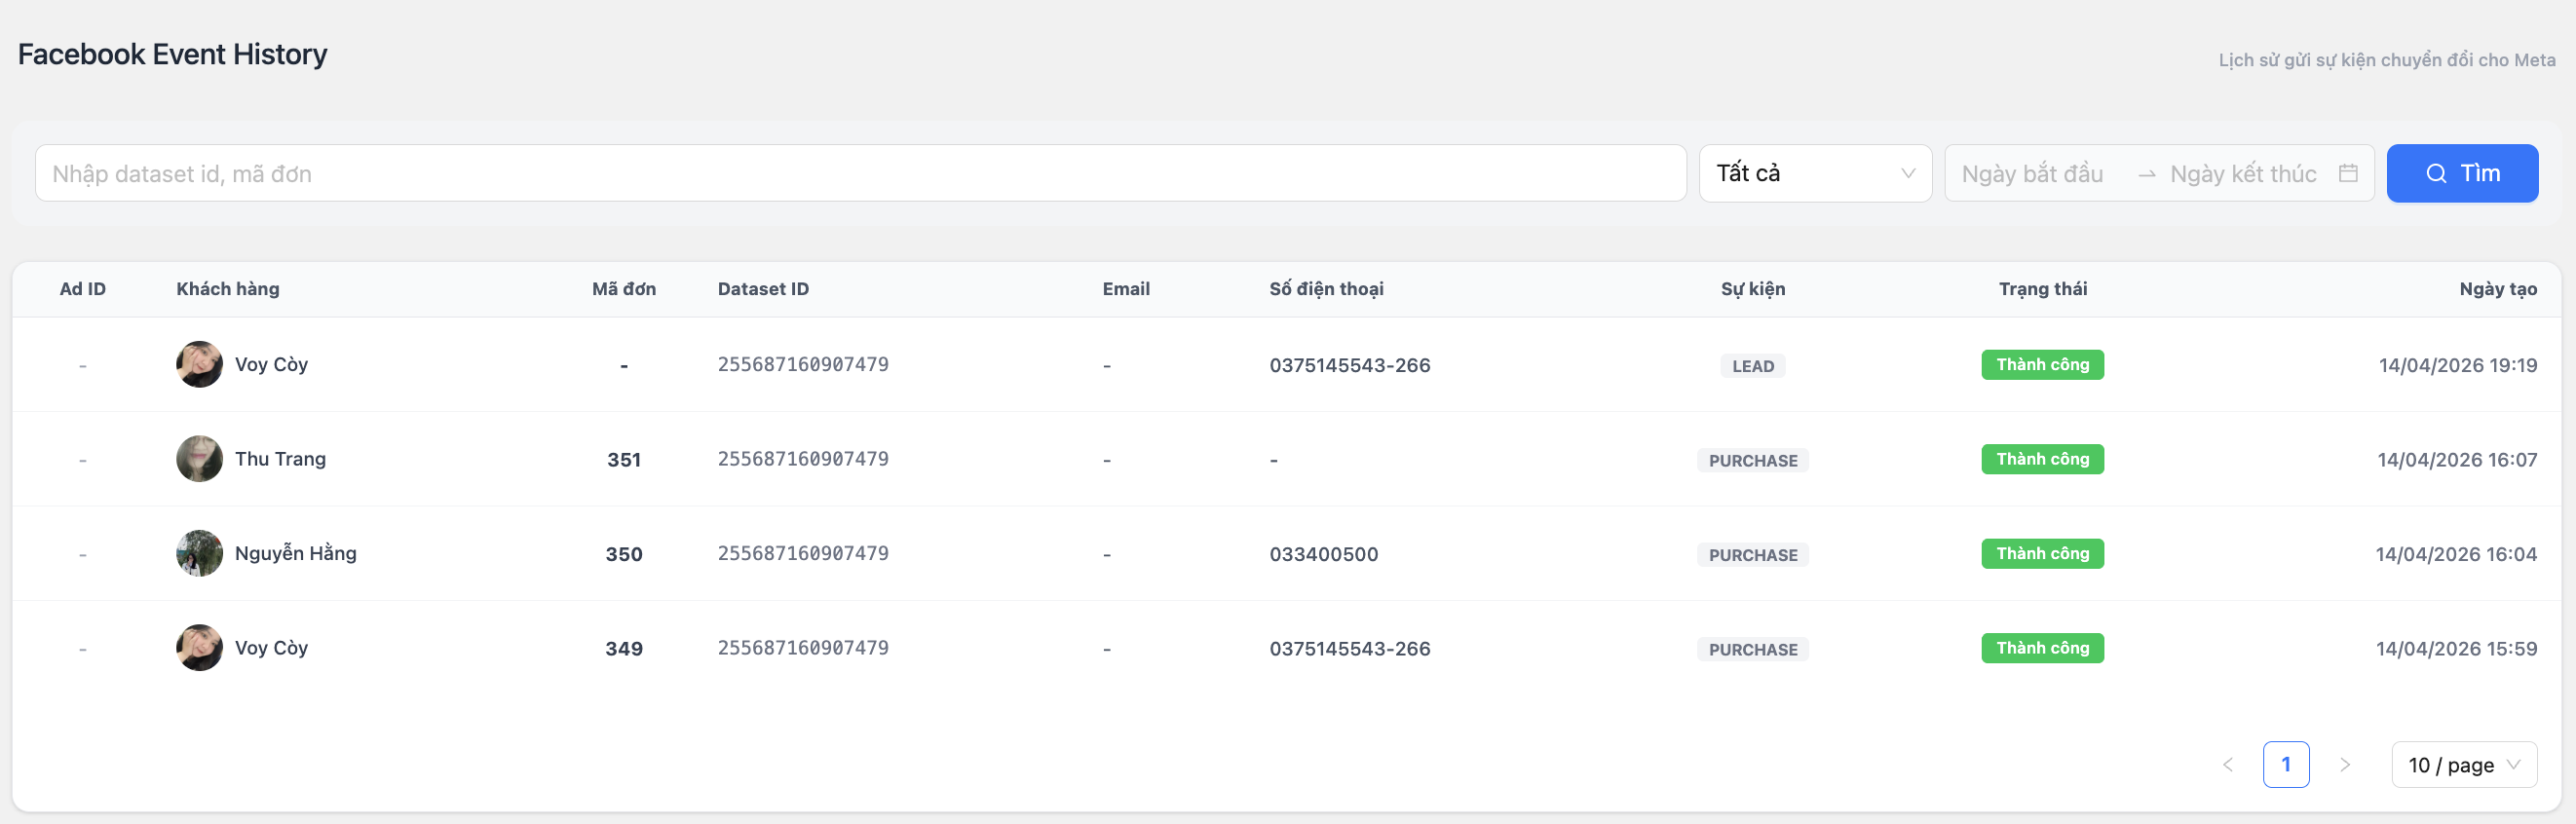The width and height of the screenshot is (2576, 824).
Task: Pick the Ngày bắt đầu start date
Action: coord(2032,174)
